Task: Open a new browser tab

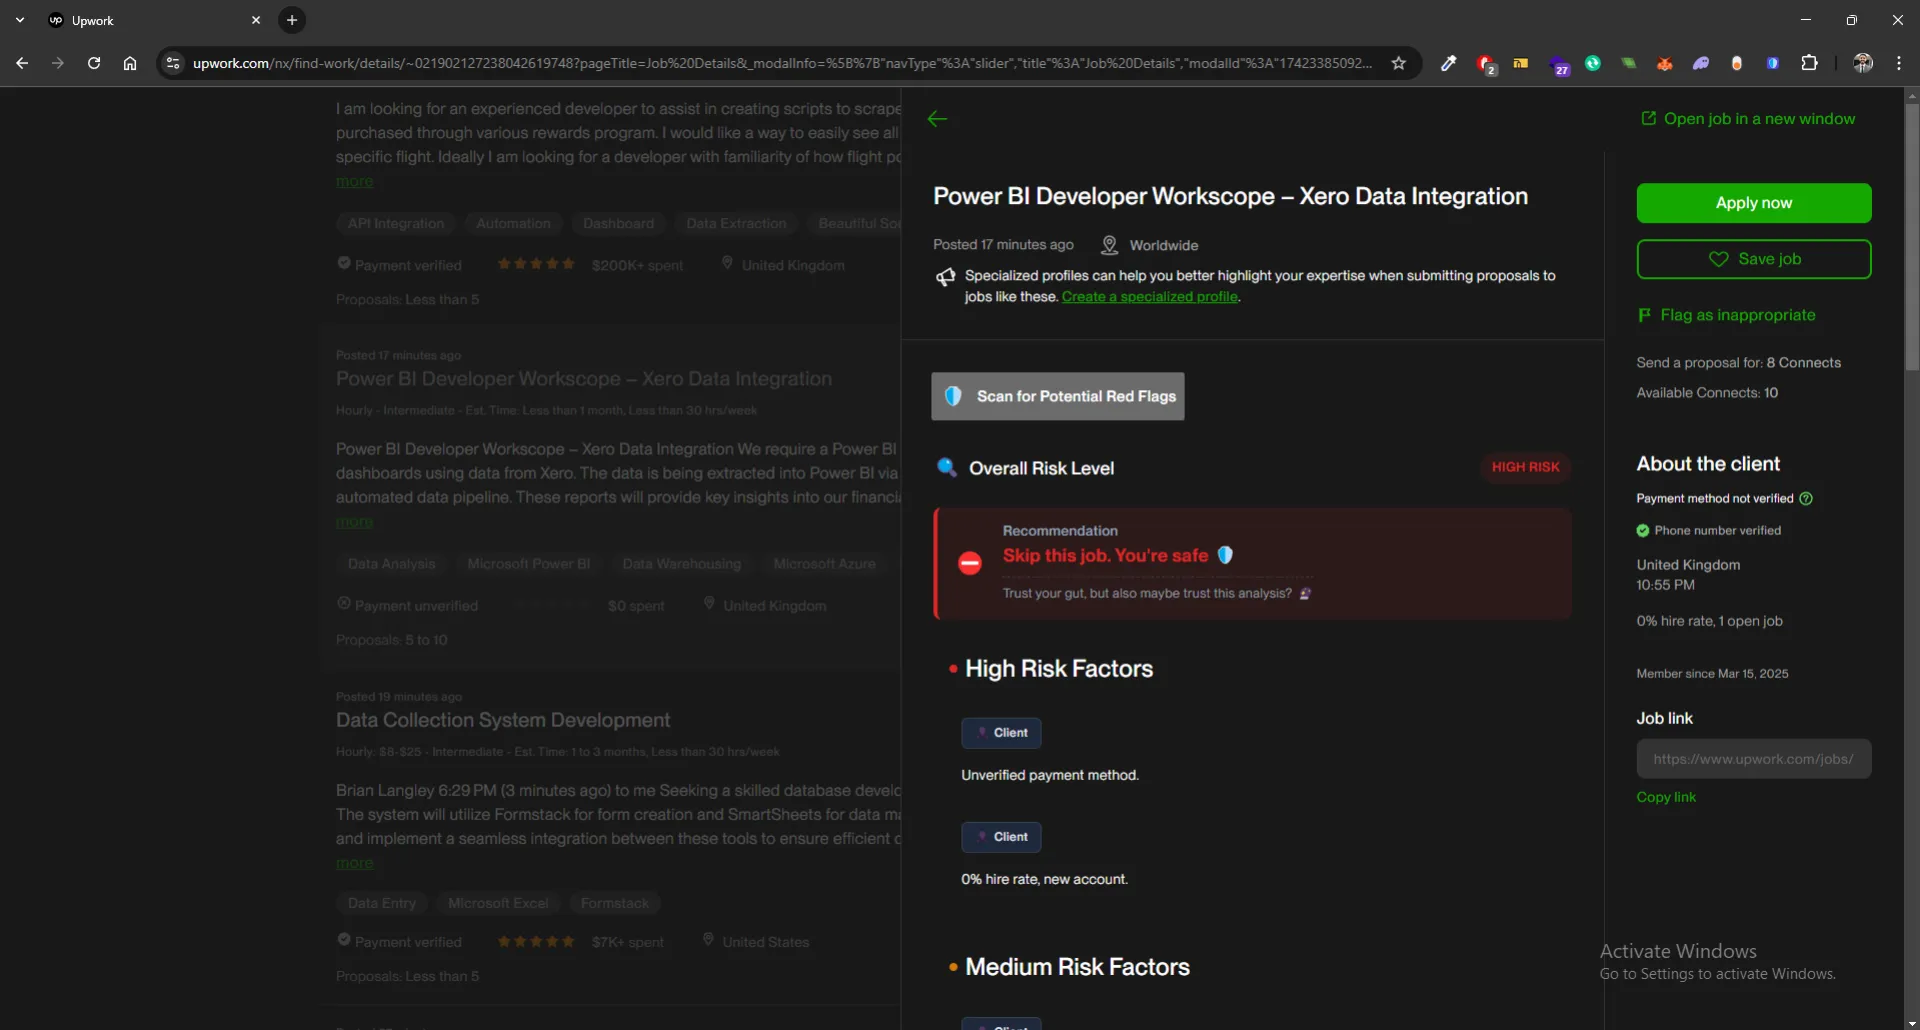Action: coord(292,20)
